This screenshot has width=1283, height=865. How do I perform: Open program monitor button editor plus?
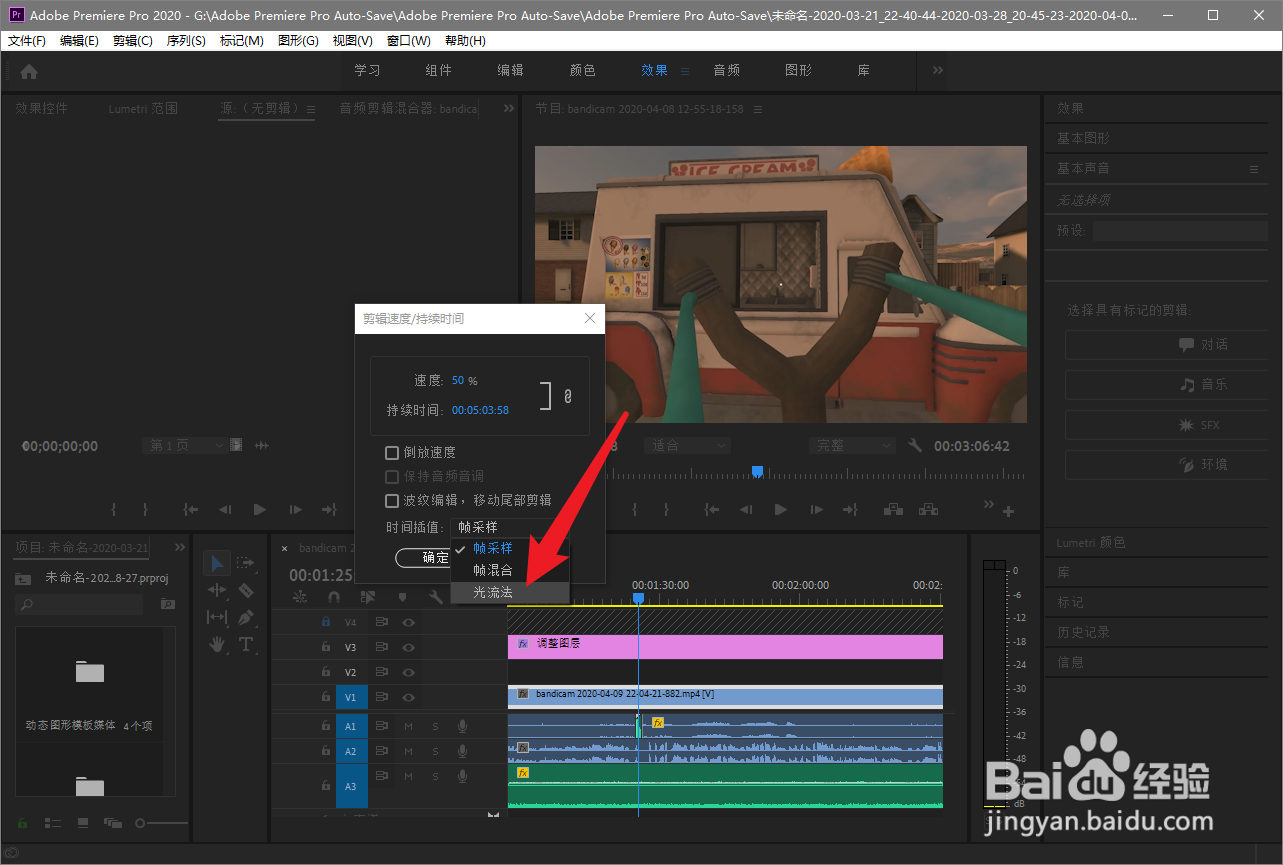coord(1008,512)
